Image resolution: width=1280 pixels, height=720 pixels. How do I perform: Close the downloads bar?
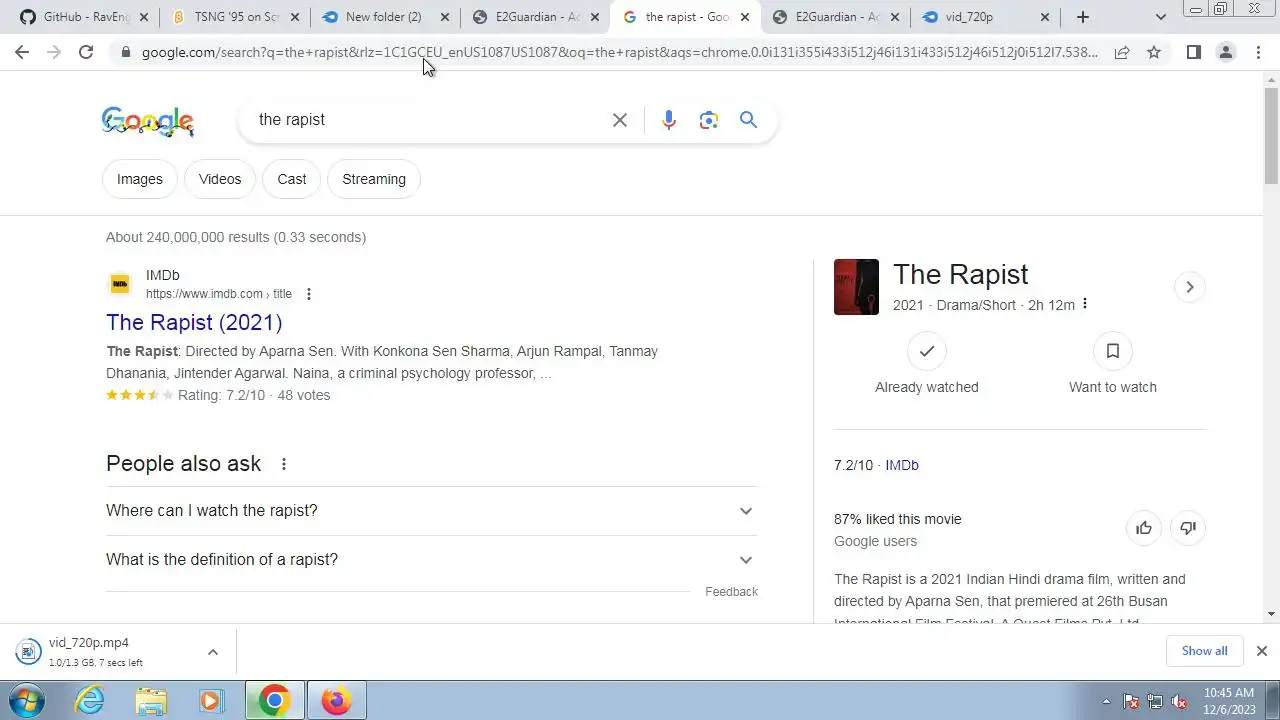pos(1261,651)
